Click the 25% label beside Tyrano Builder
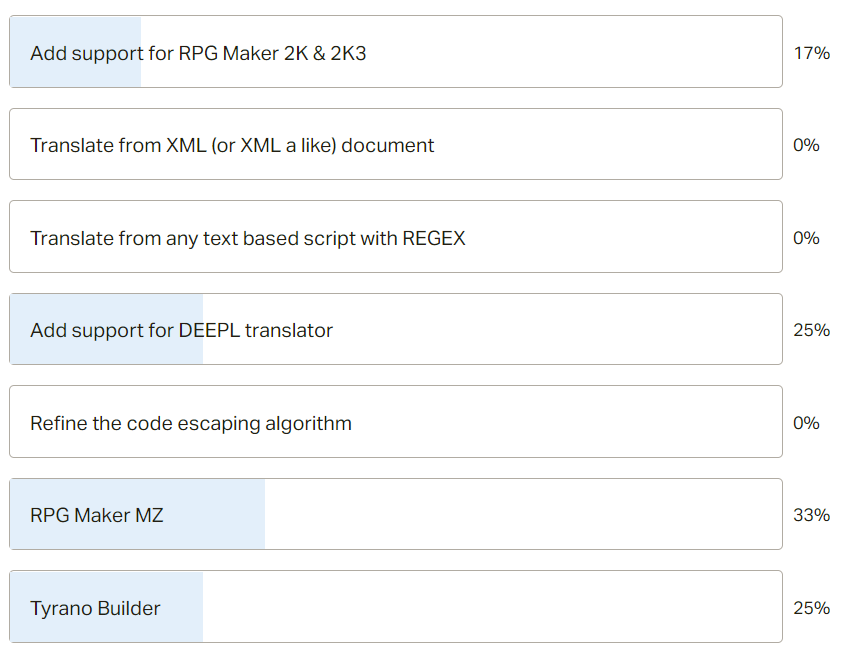Screen dimensions: 858x670 811,608
